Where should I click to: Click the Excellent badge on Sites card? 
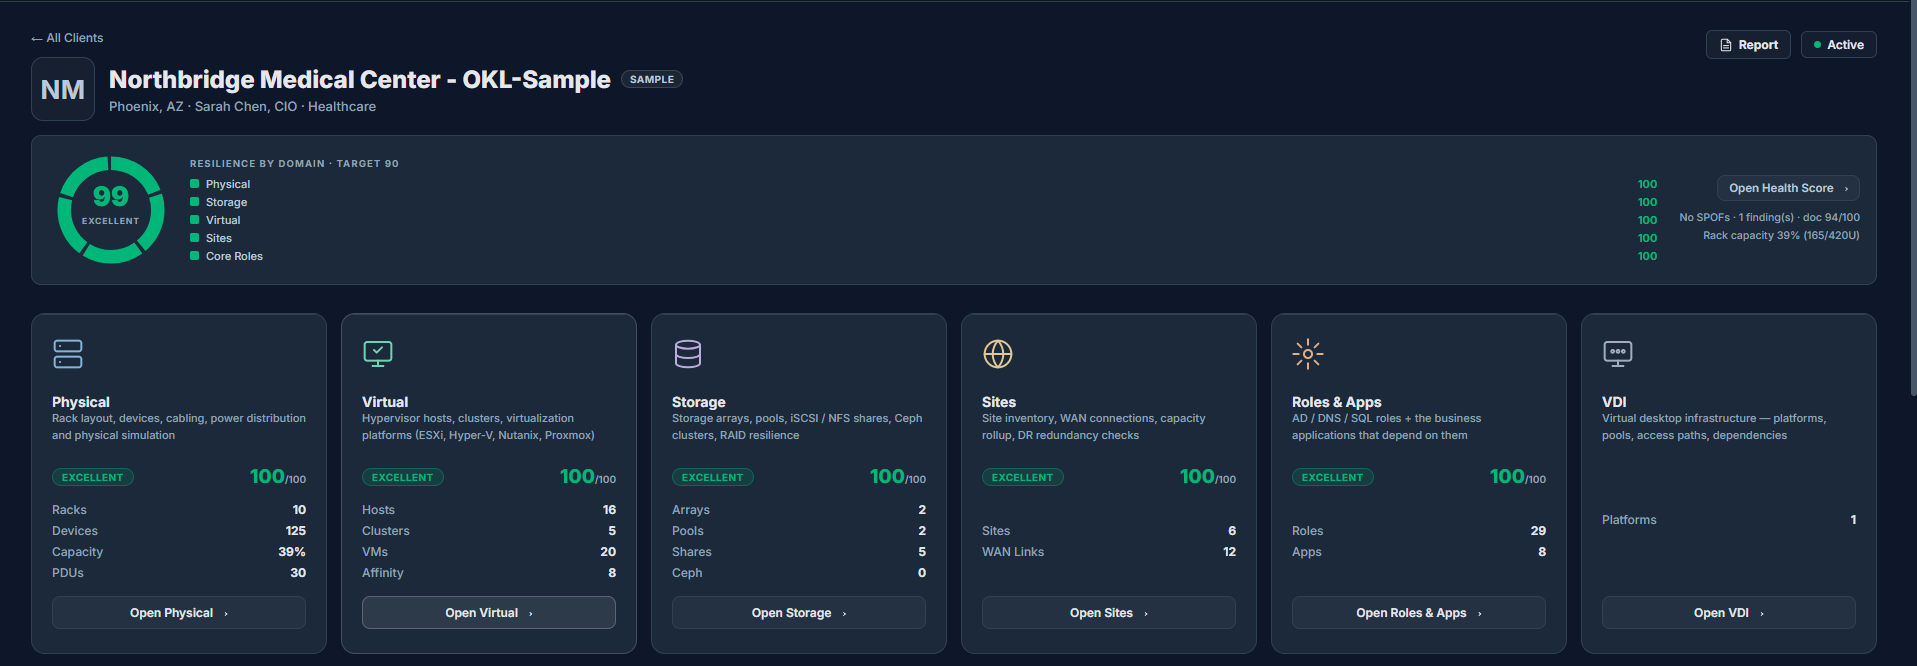click(x=1023, y=477)
